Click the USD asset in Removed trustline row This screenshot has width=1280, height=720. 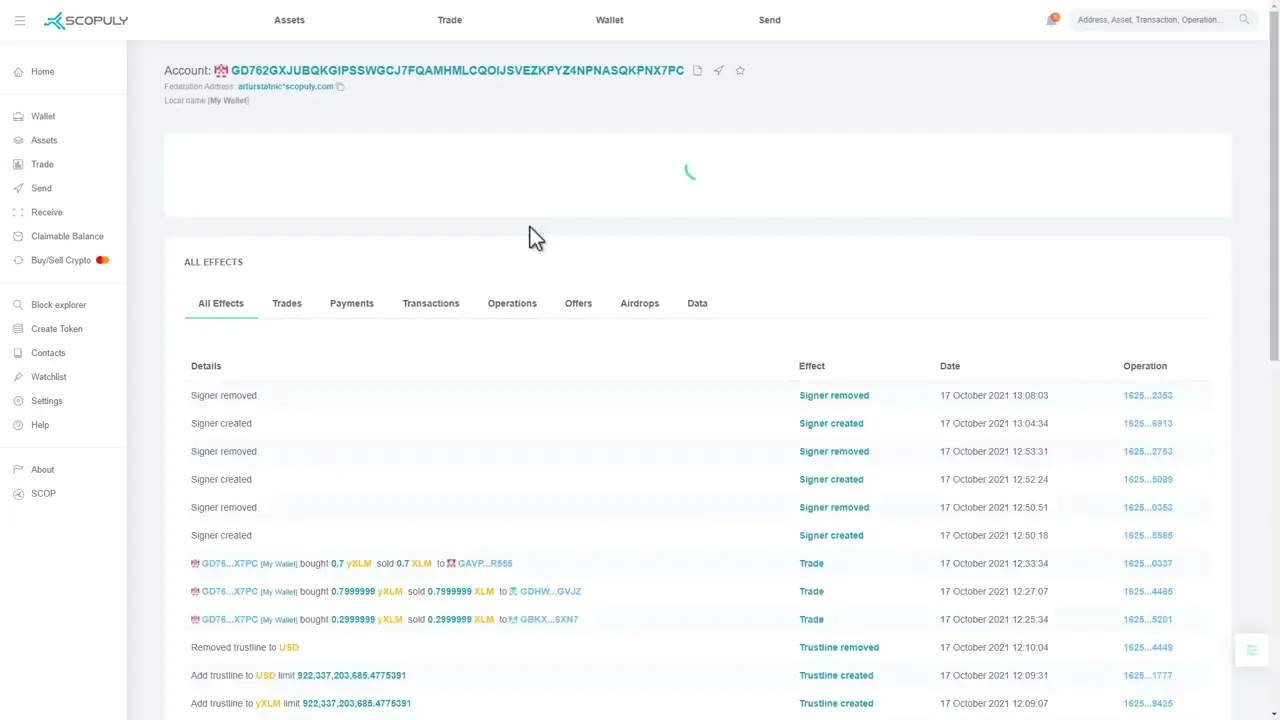tap(289, 648)
